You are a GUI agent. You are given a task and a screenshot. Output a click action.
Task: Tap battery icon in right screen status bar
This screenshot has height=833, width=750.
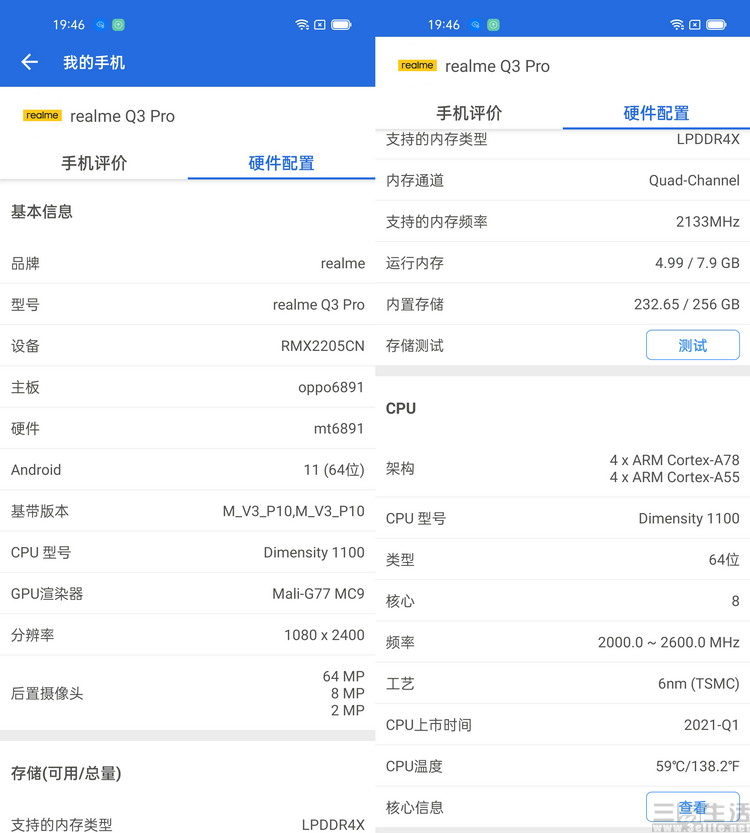pos(716,24)
